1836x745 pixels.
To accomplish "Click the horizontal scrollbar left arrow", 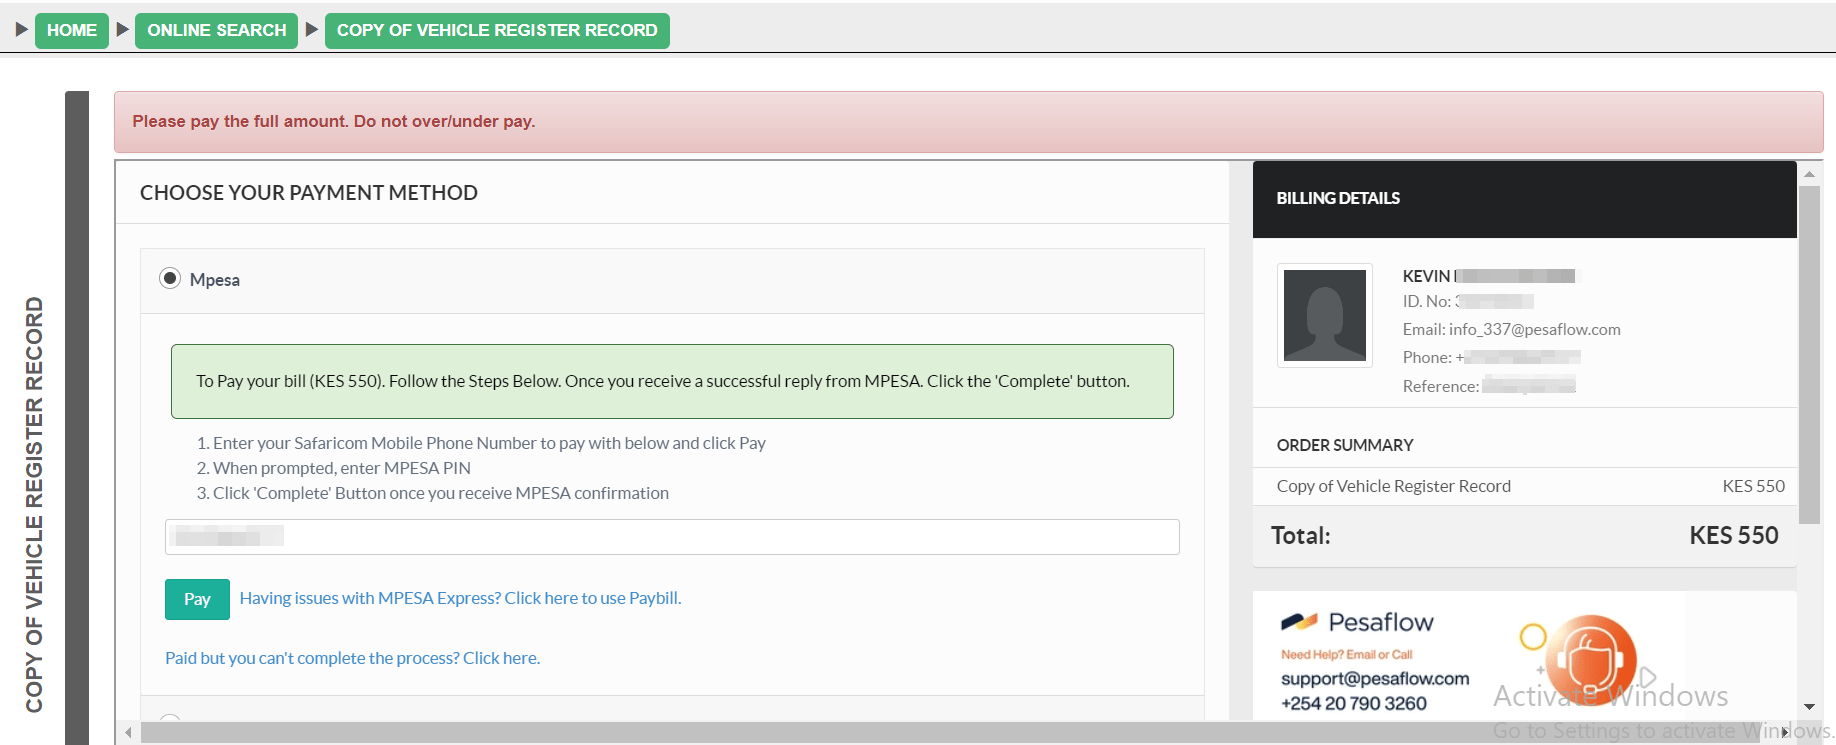I will pyautogui.click(x=128, y=733).
